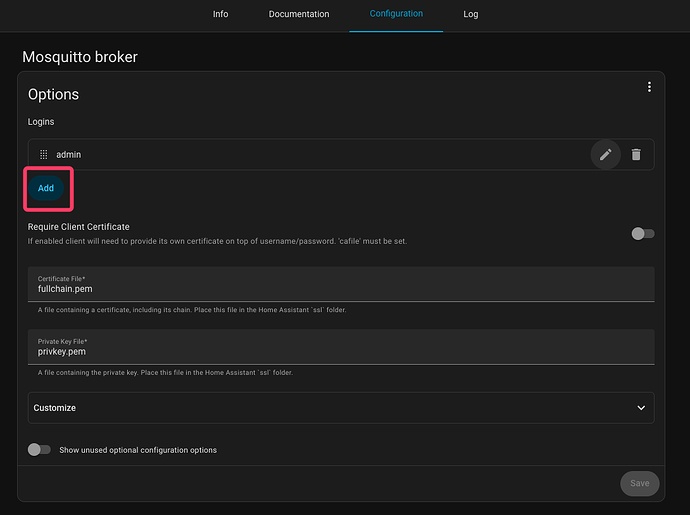Delete the admin login with trash icon
Screen dimensions: 690x515
[x=636, y=155]
